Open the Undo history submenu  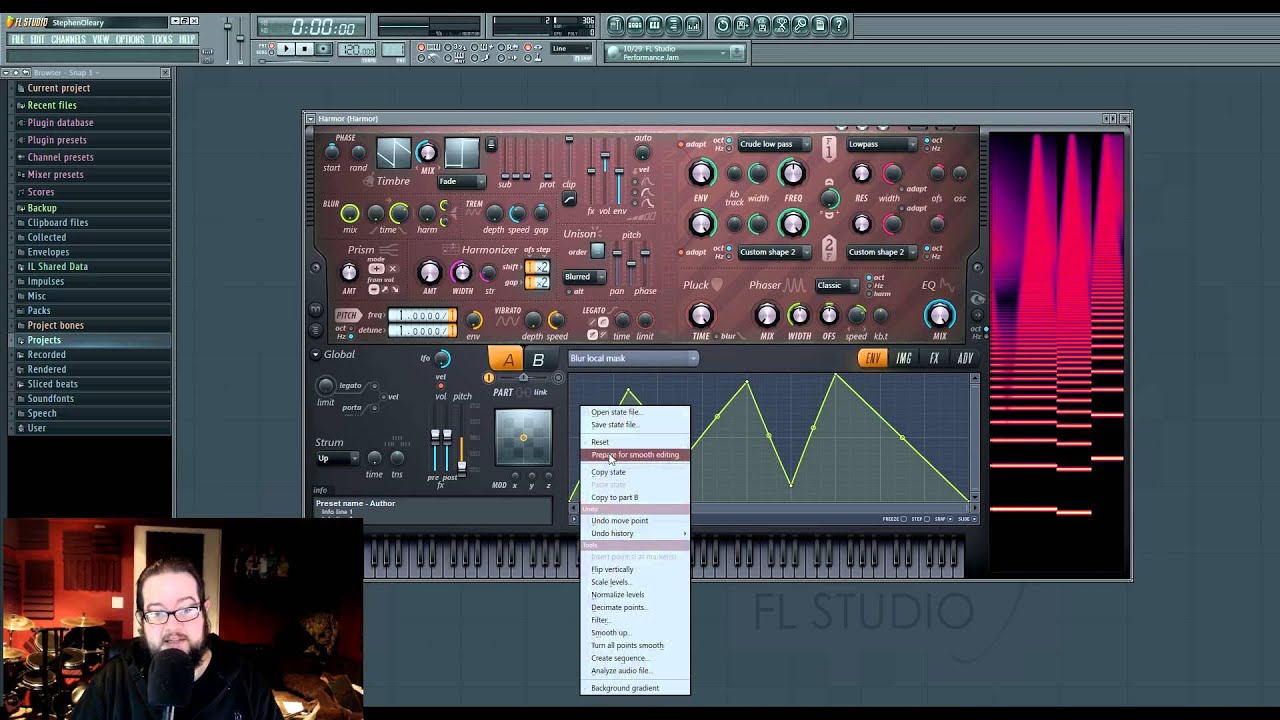pyautogui.click(x=634, y=533)
